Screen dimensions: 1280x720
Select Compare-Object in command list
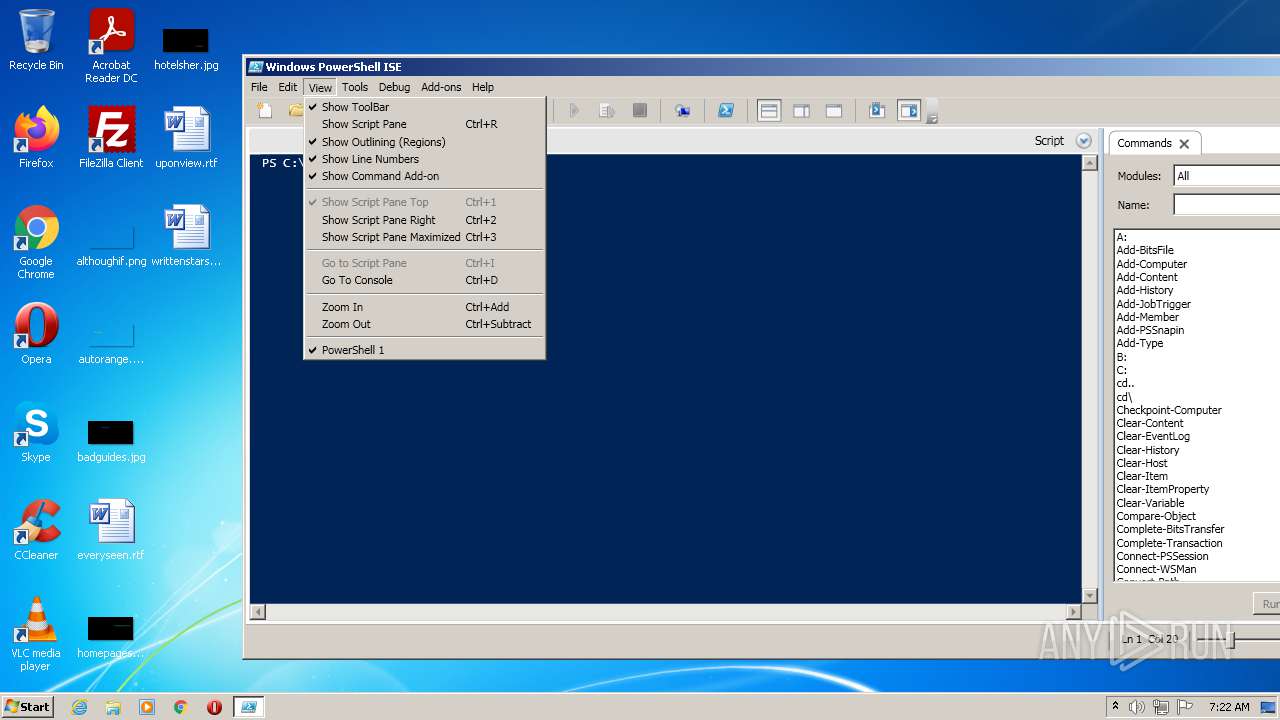1156,516
